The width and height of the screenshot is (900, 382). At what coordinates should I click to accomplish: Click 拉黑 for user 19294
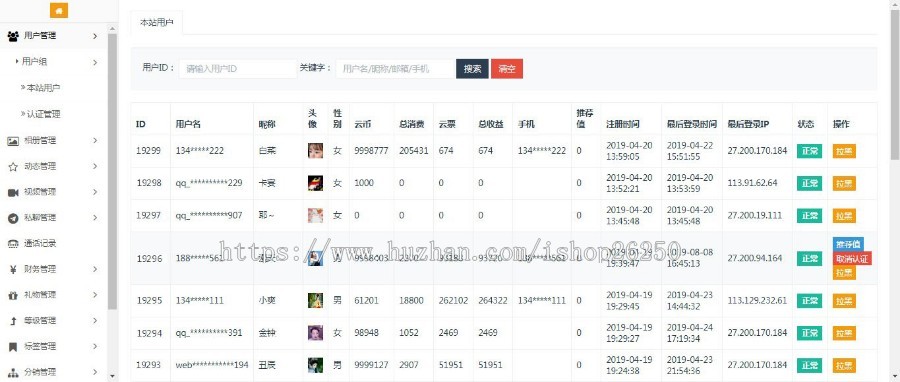pos(844,333)
